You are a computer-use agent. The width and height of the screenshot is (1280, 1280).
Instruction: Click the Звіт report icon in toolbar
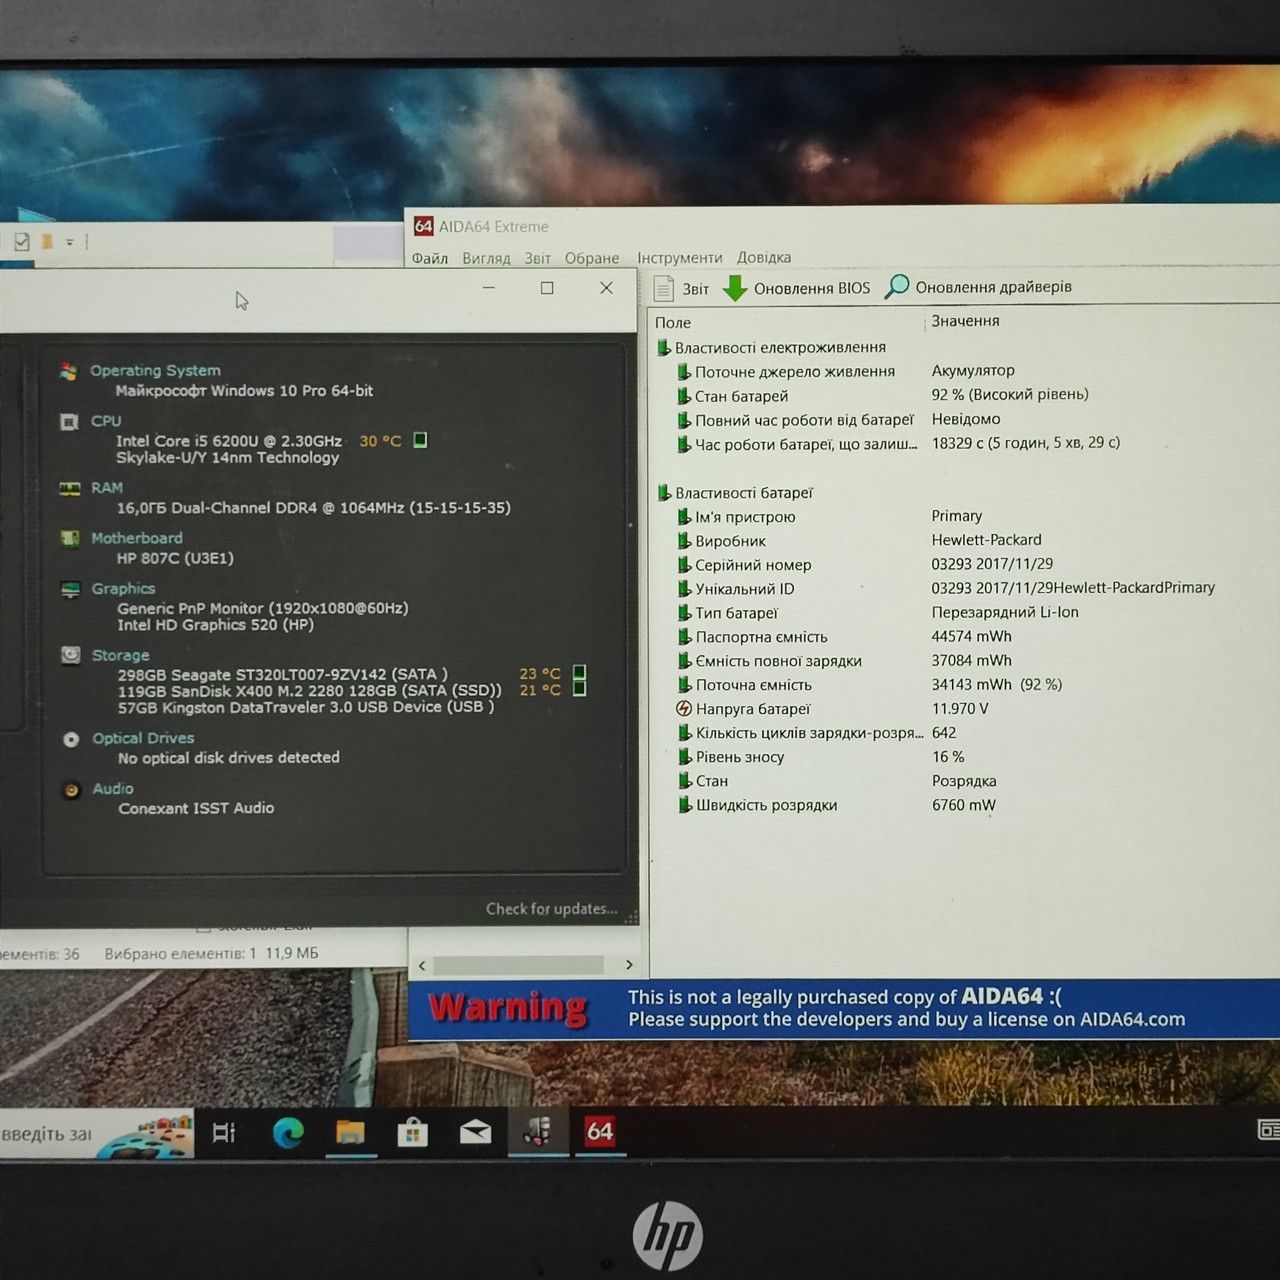coord(663,288)
